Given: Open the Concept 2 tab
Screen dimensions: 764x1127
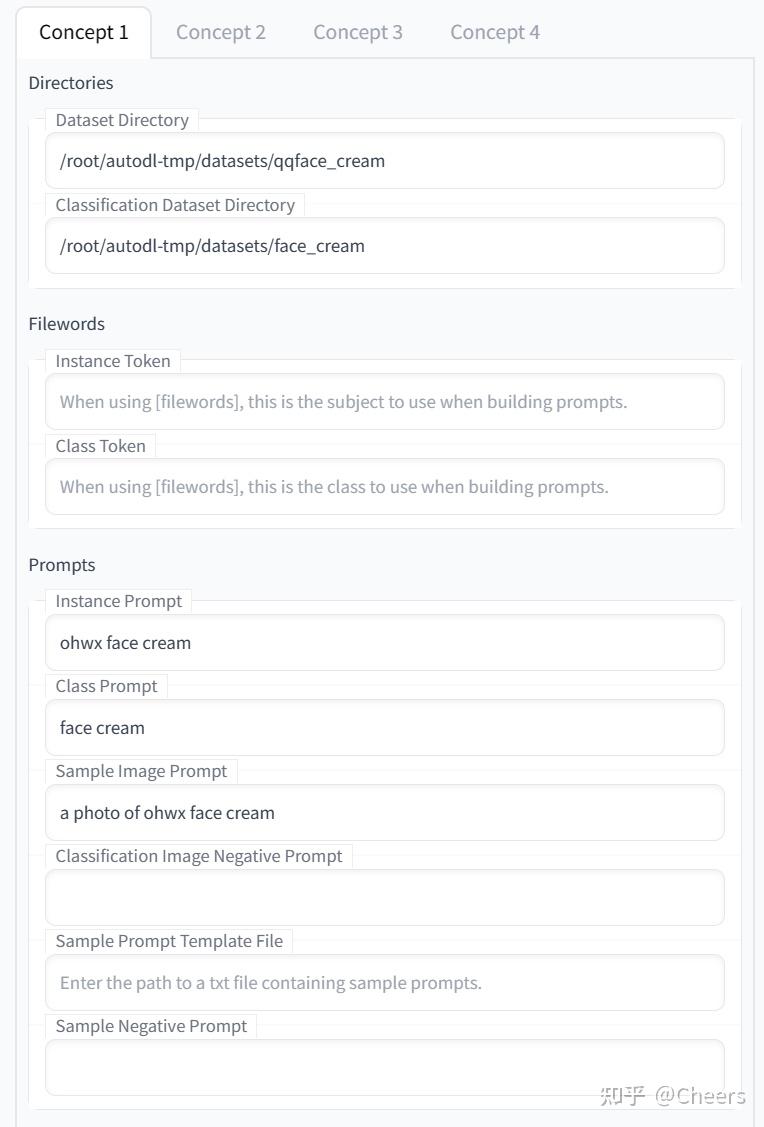Looking at the screenshot, I should click(221, 32).
